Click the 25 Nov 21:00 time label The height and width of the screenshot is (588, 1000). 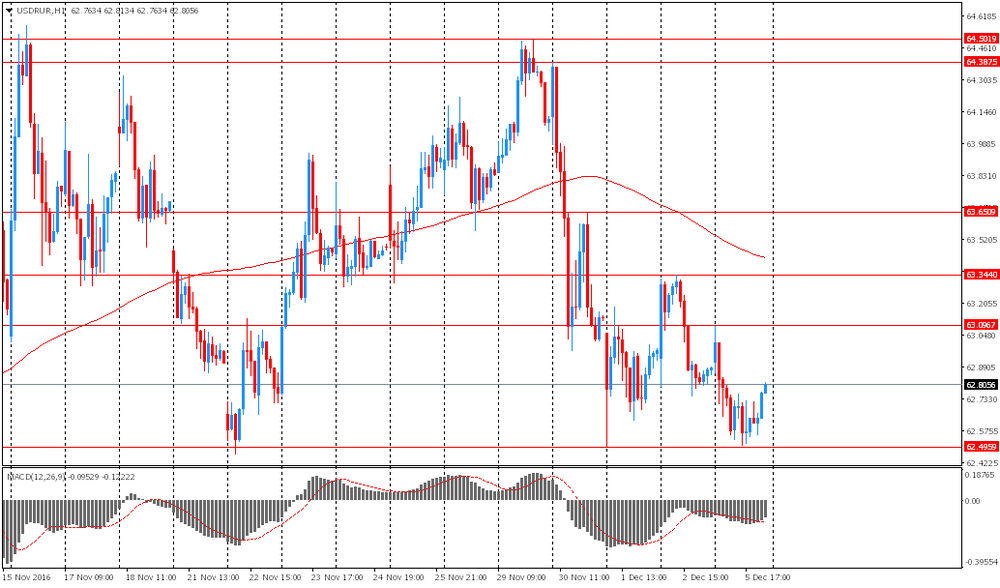coord(461,577)
